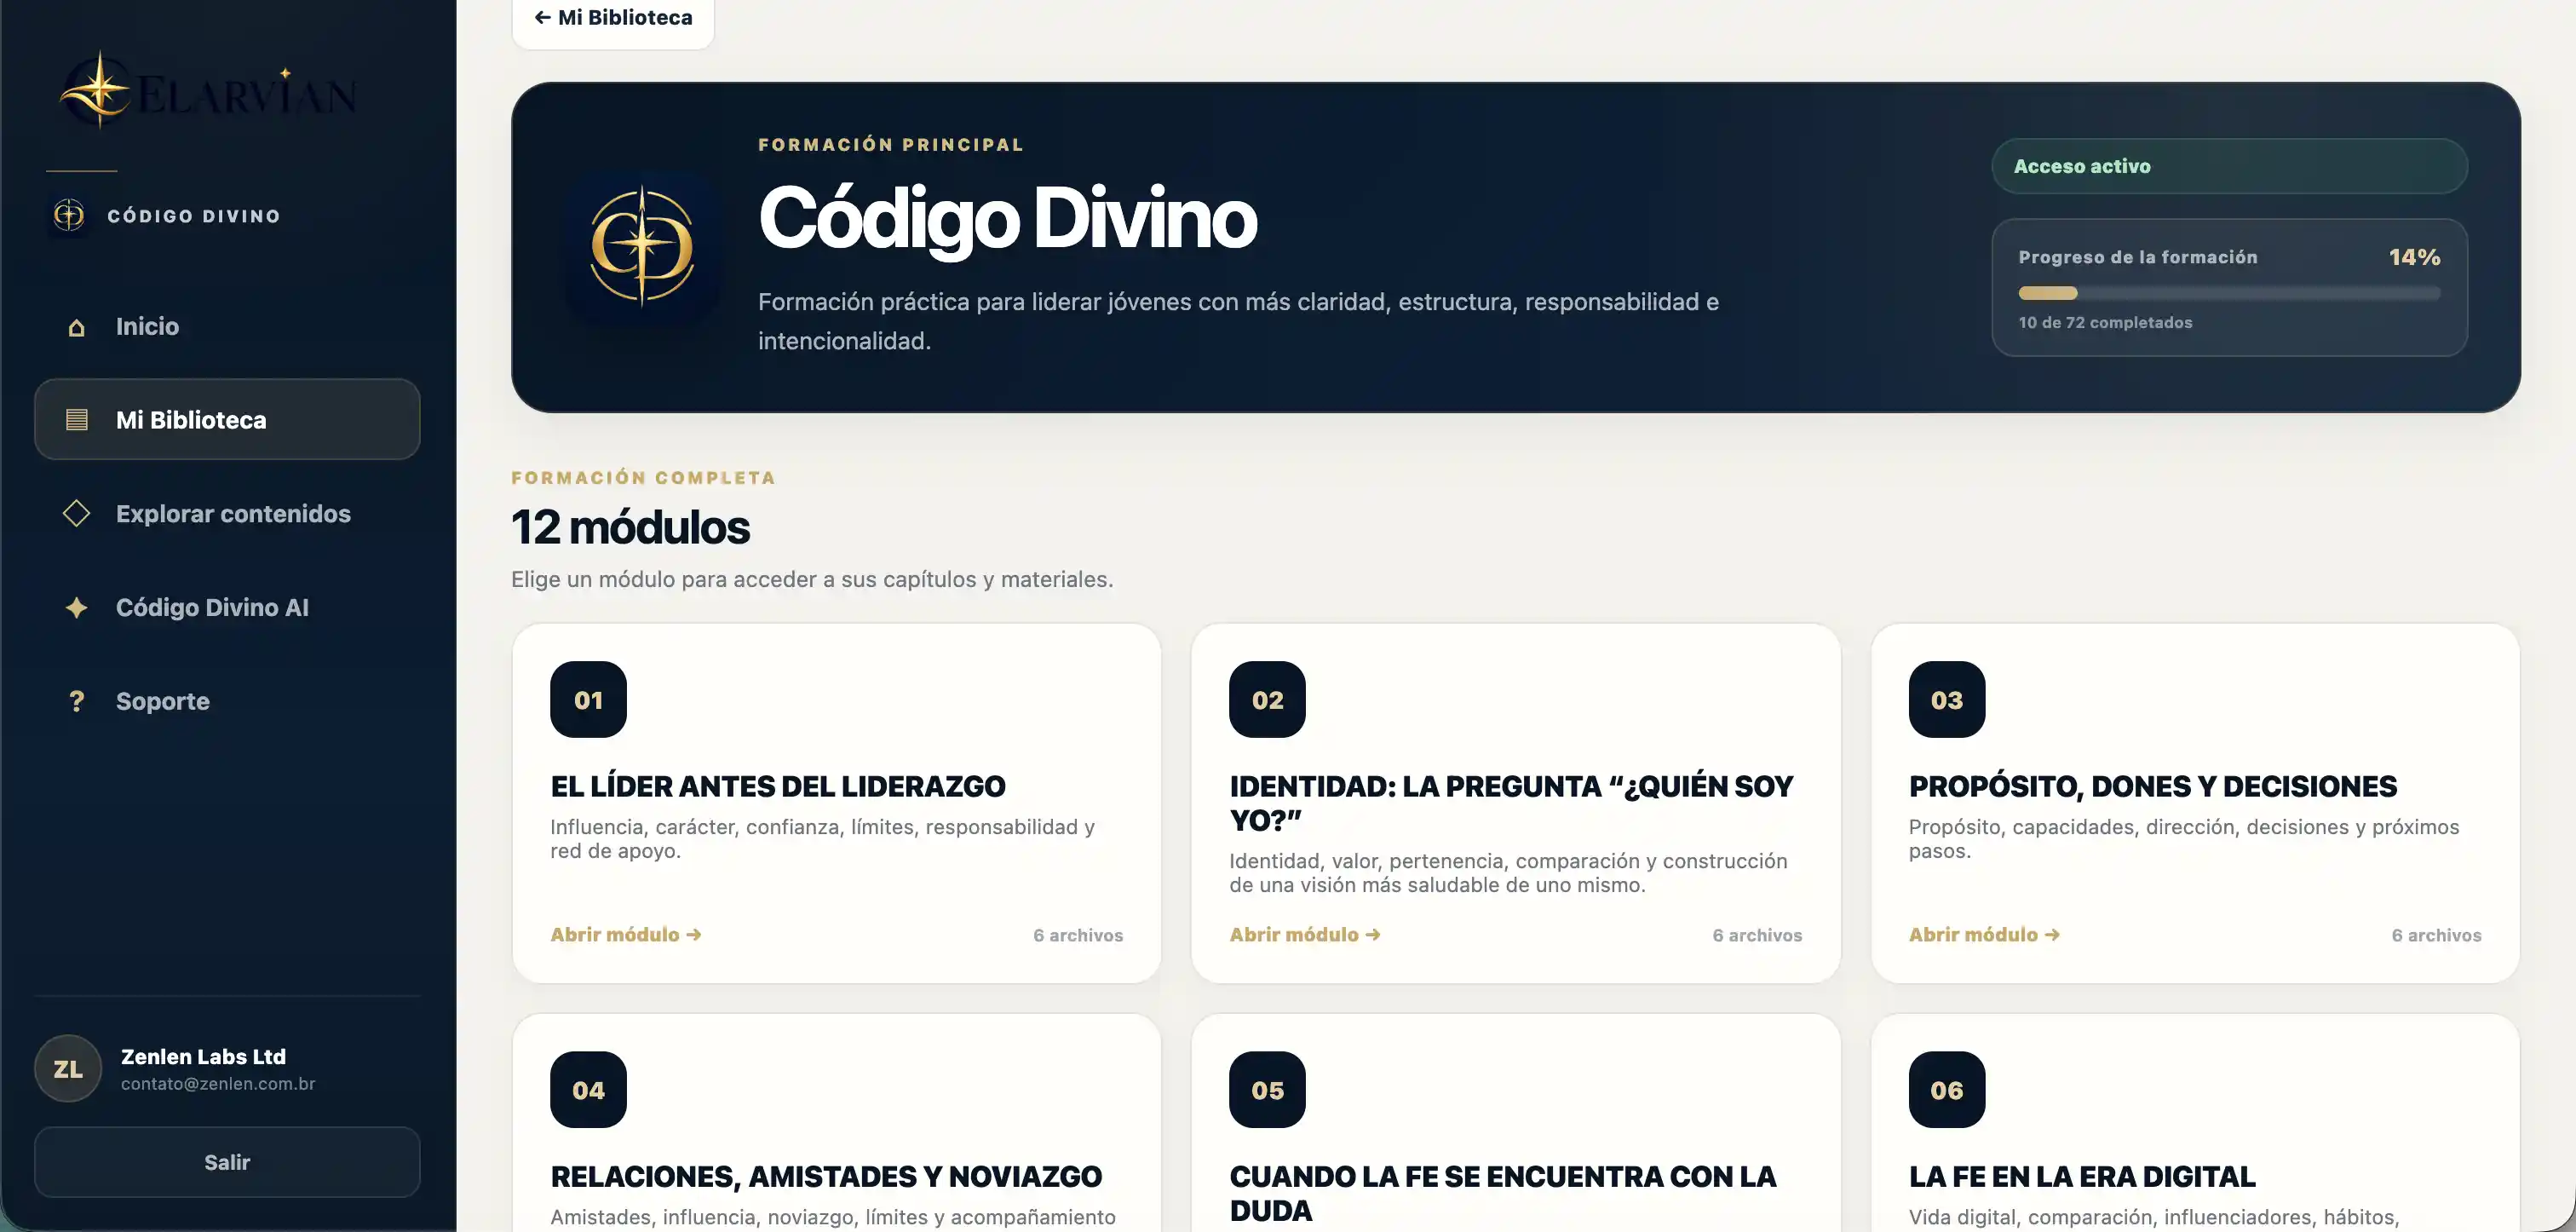
Task: Click the home icon beside Inicio
Action: tap(76, 327)
